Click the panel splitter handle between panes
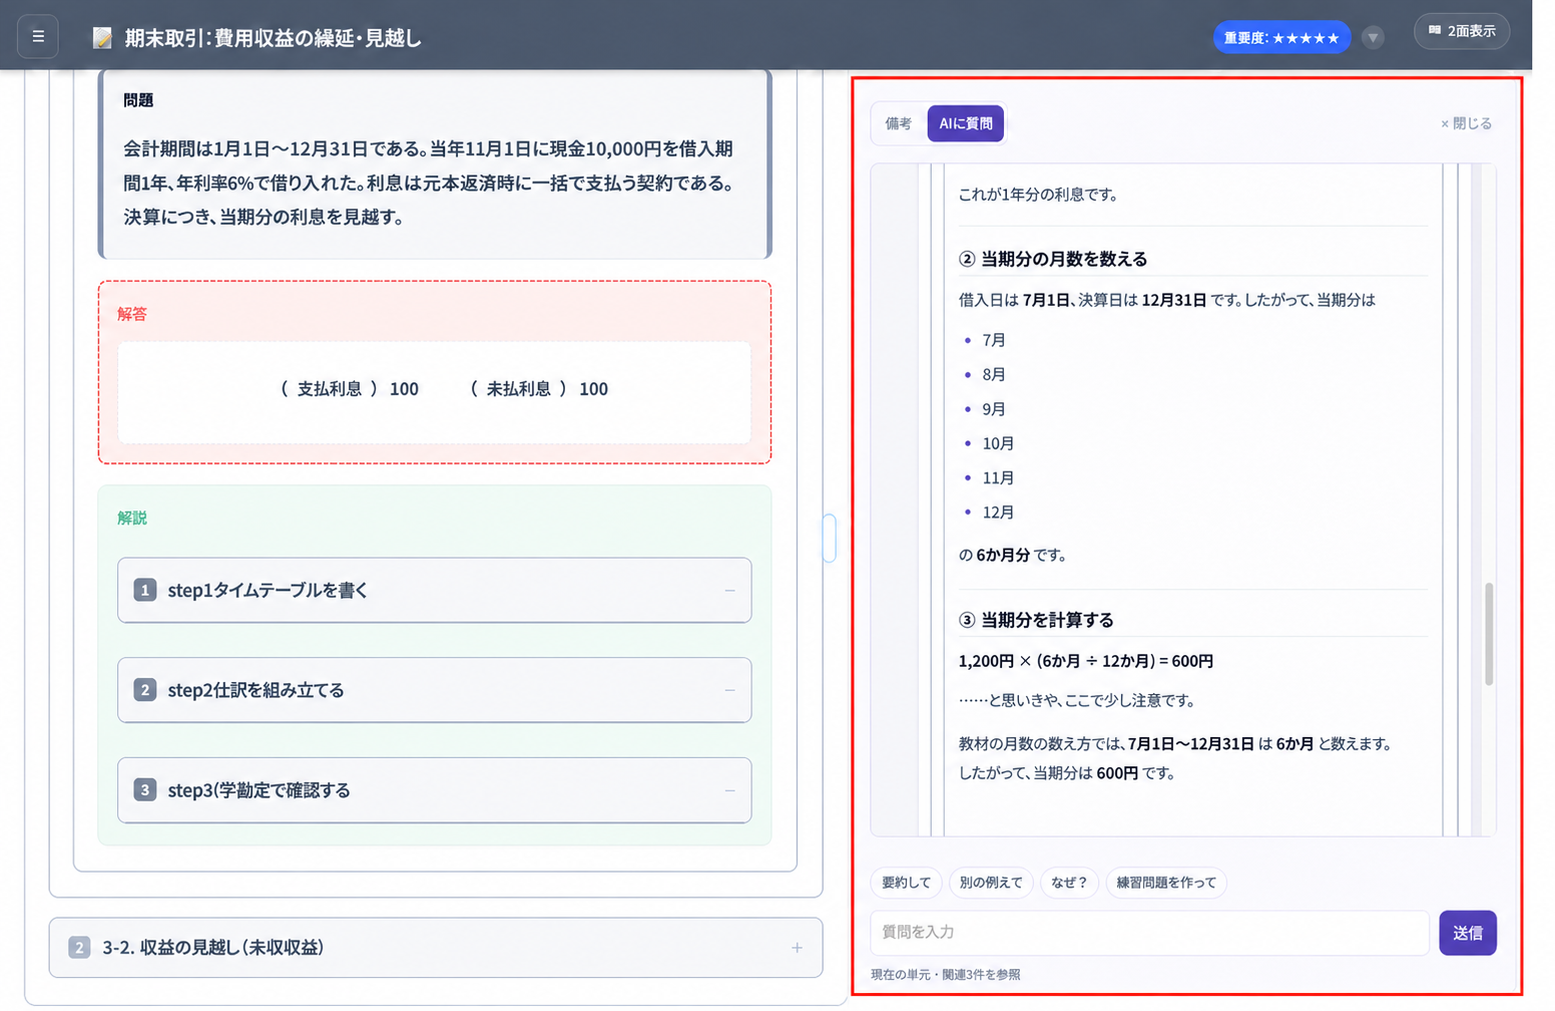The height and width of the screenshot is (1011, 1555). 829,538
